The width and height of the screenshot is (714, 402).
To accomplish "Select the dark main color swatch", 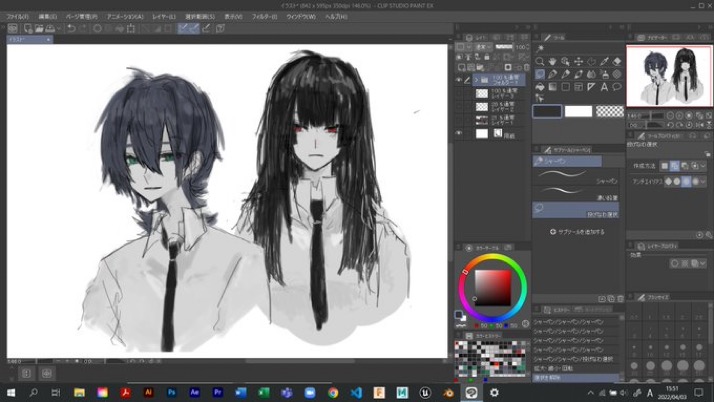I will 547,111.
